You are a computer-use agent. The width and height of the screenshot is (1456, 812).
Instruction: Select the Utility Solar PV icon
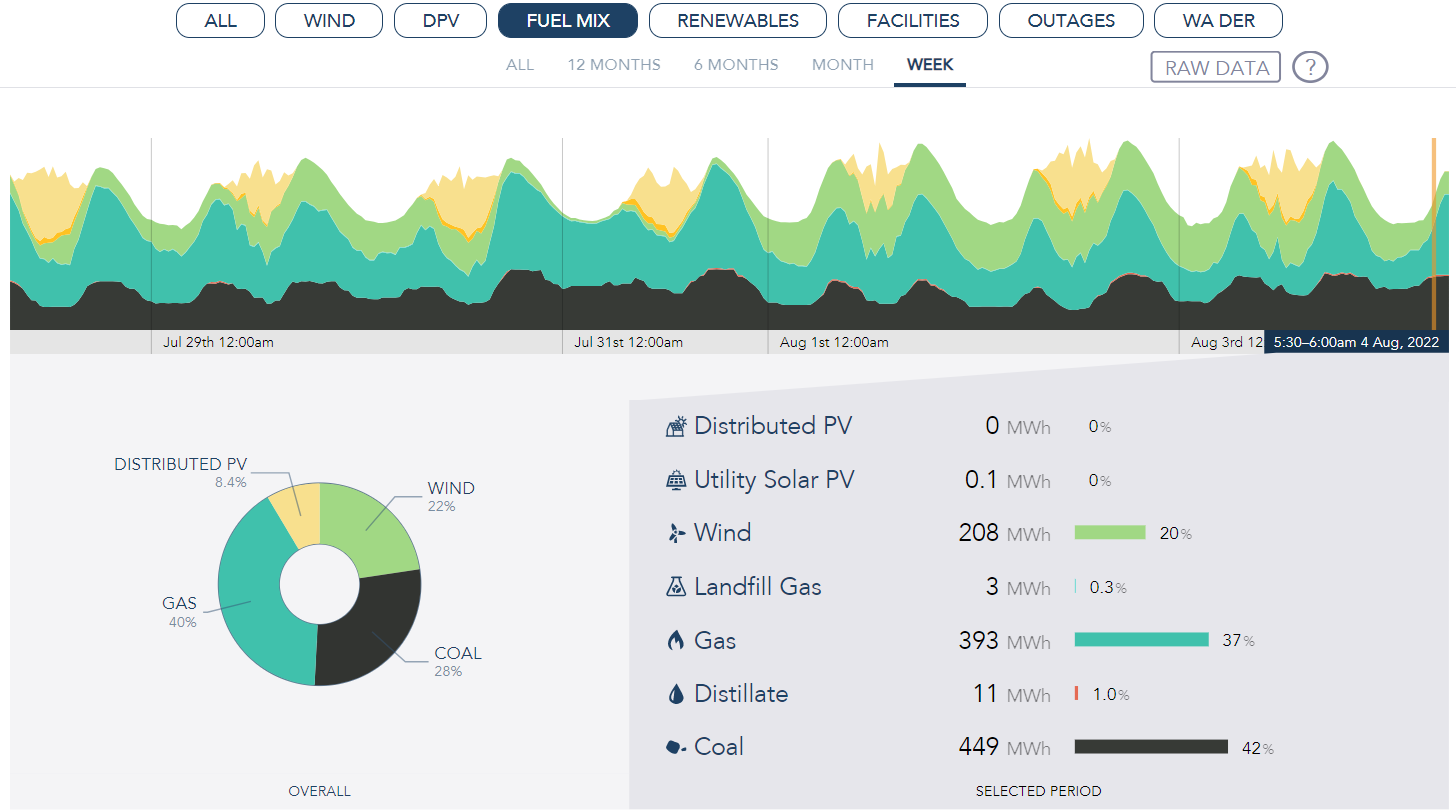[676, 479]
